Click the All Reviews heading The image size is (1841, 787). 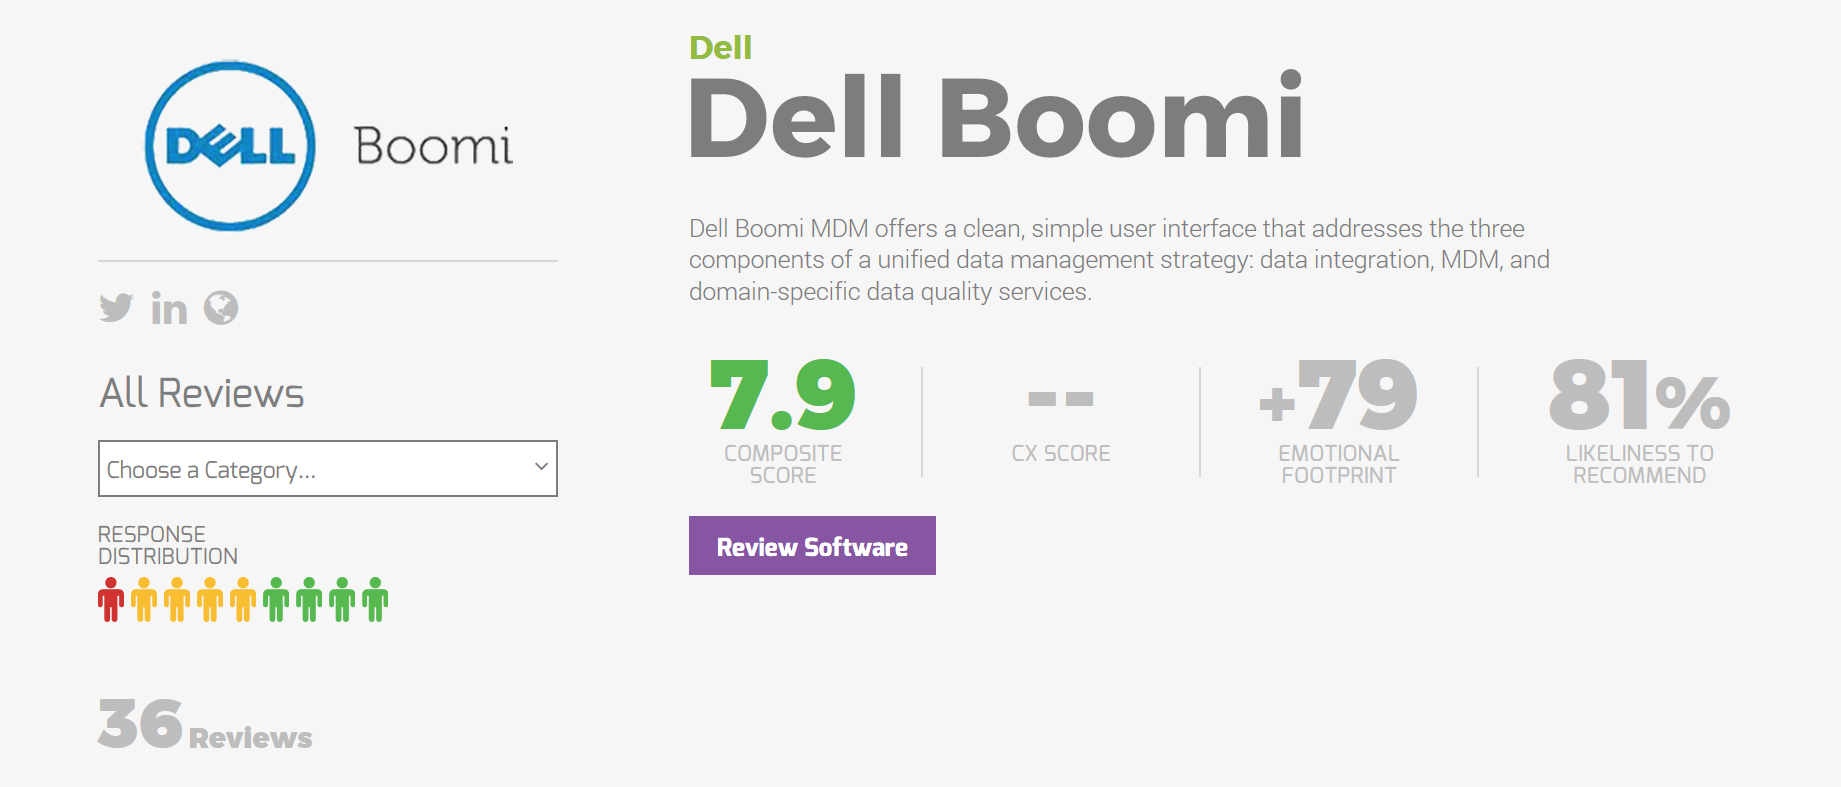click(x=202, y=393)
